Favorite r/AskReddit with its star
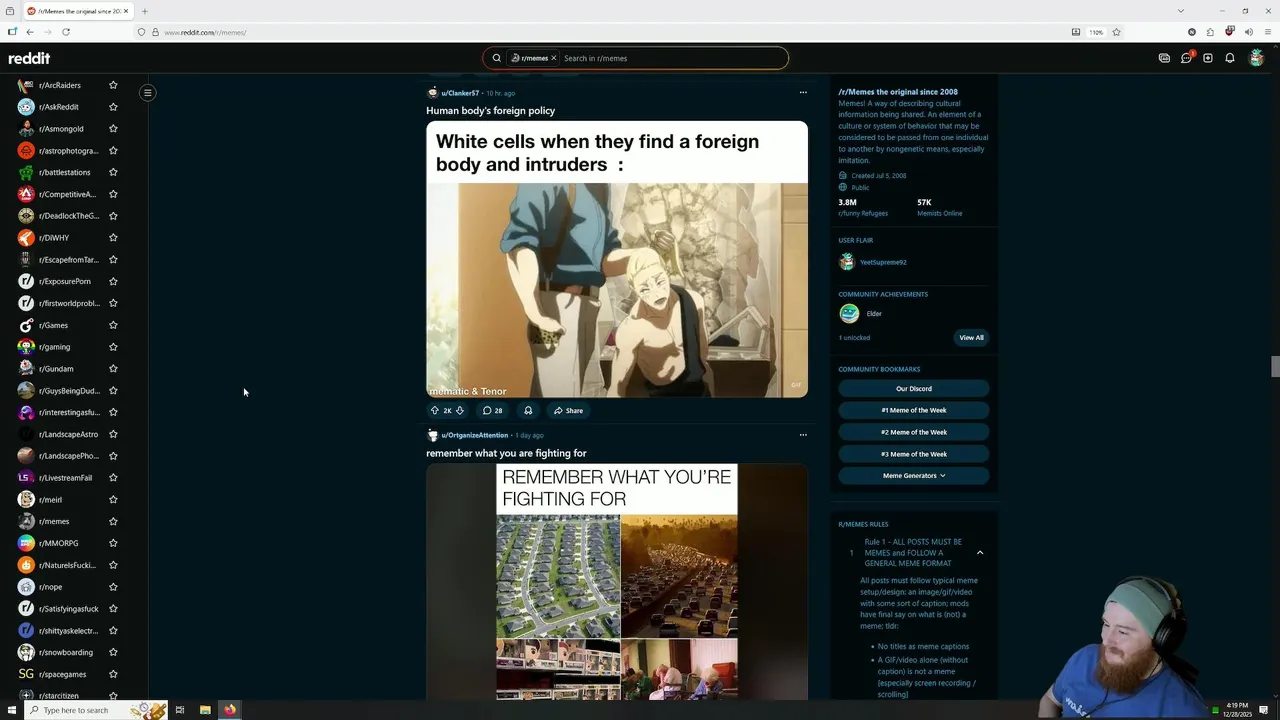This screenshot has width=1280, height=720. (113, 107)
